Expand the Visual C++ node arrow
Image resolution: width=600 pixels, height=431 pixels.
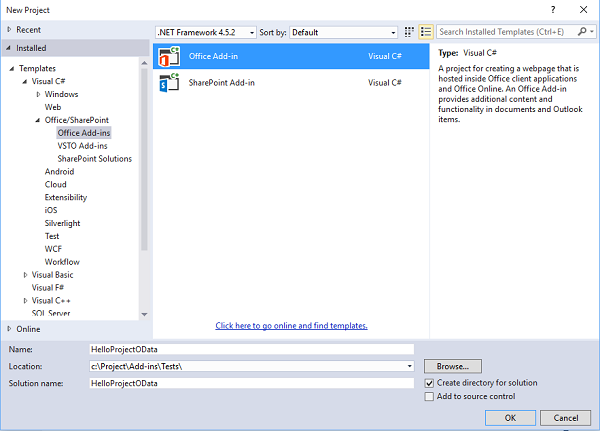point(25,301)
